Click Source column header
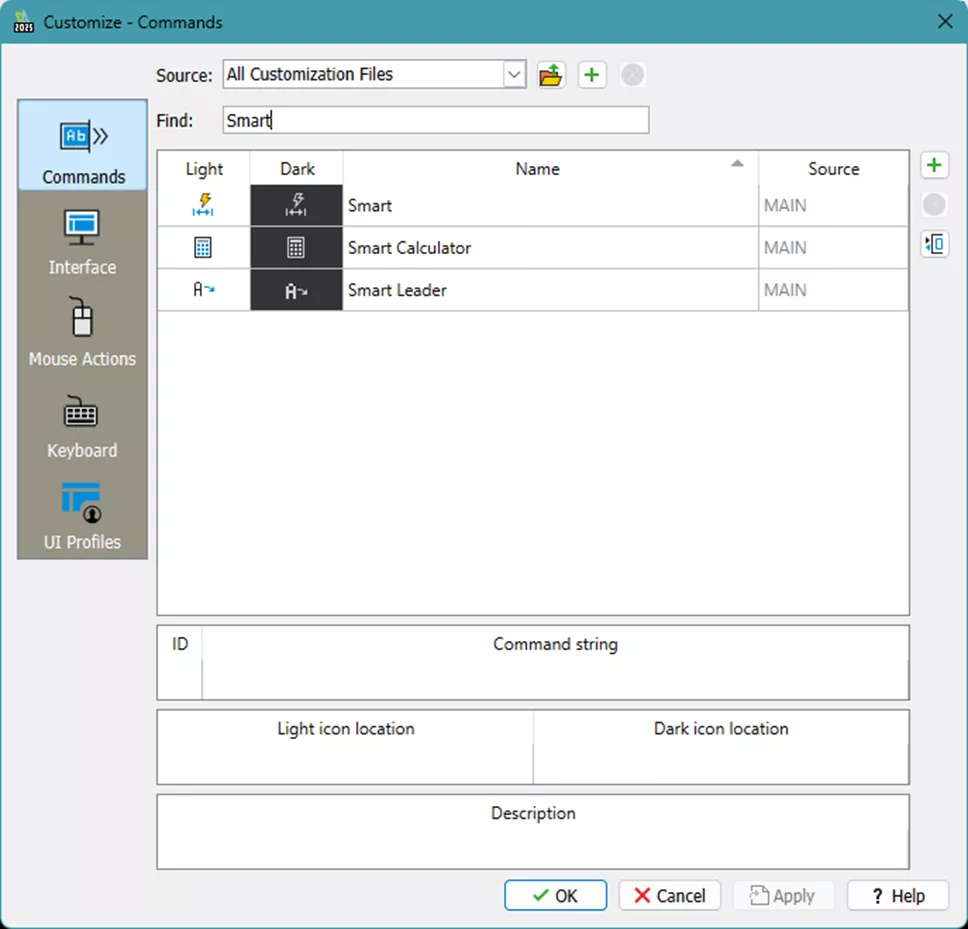 tap(833, 169)
